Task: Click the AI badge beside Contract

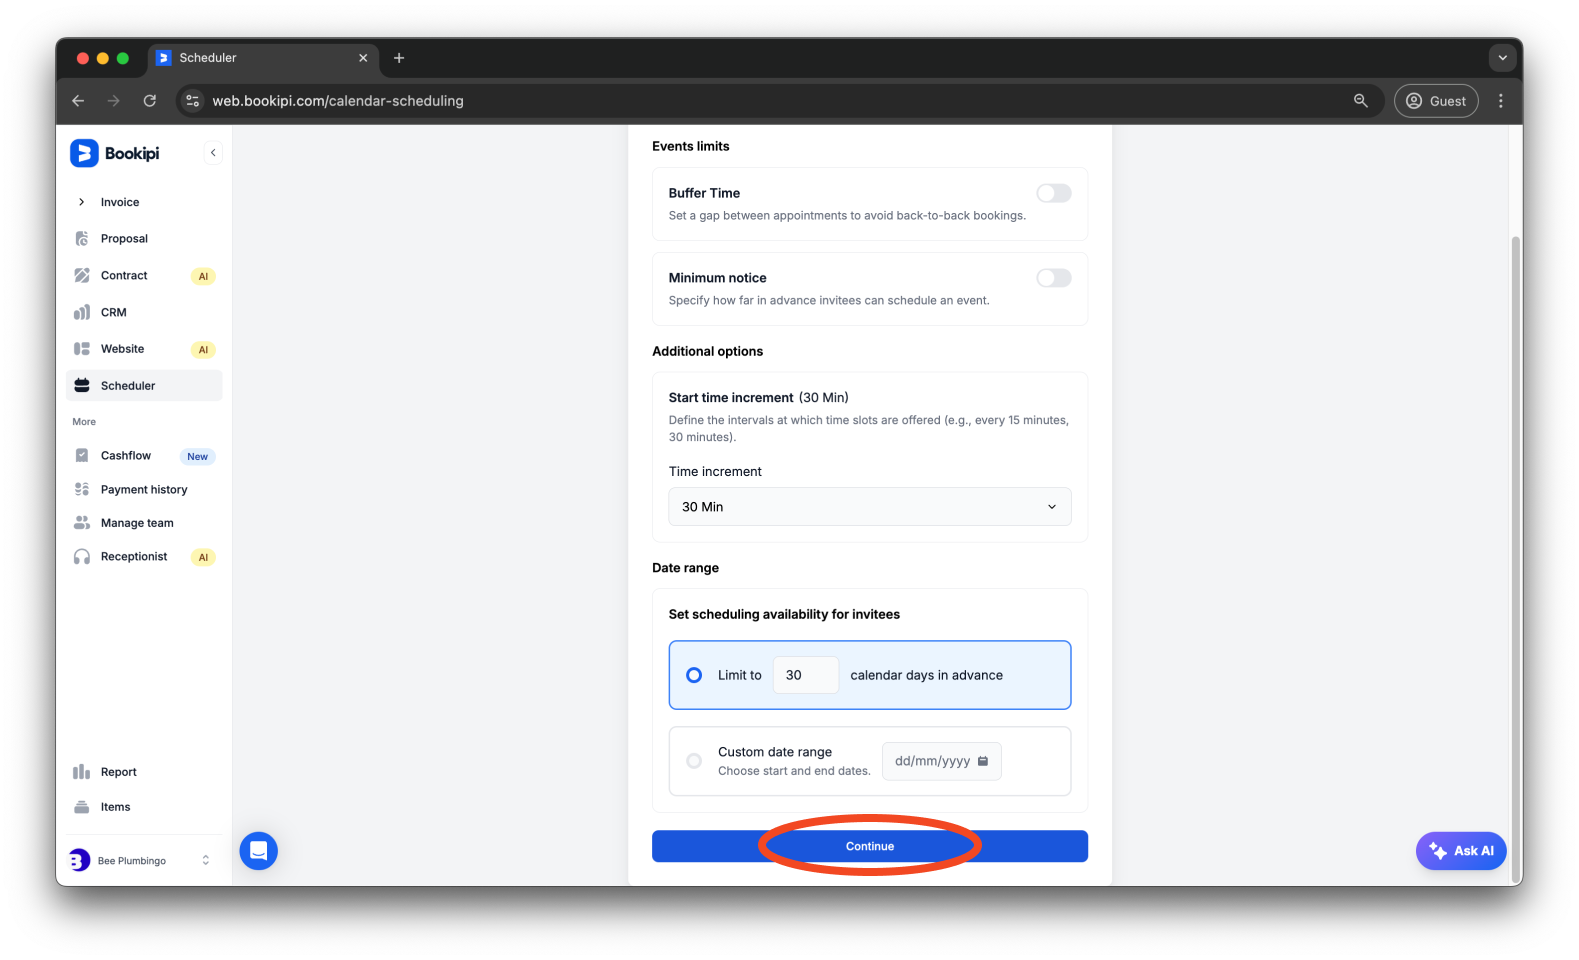Action: [x=203, y=277]
